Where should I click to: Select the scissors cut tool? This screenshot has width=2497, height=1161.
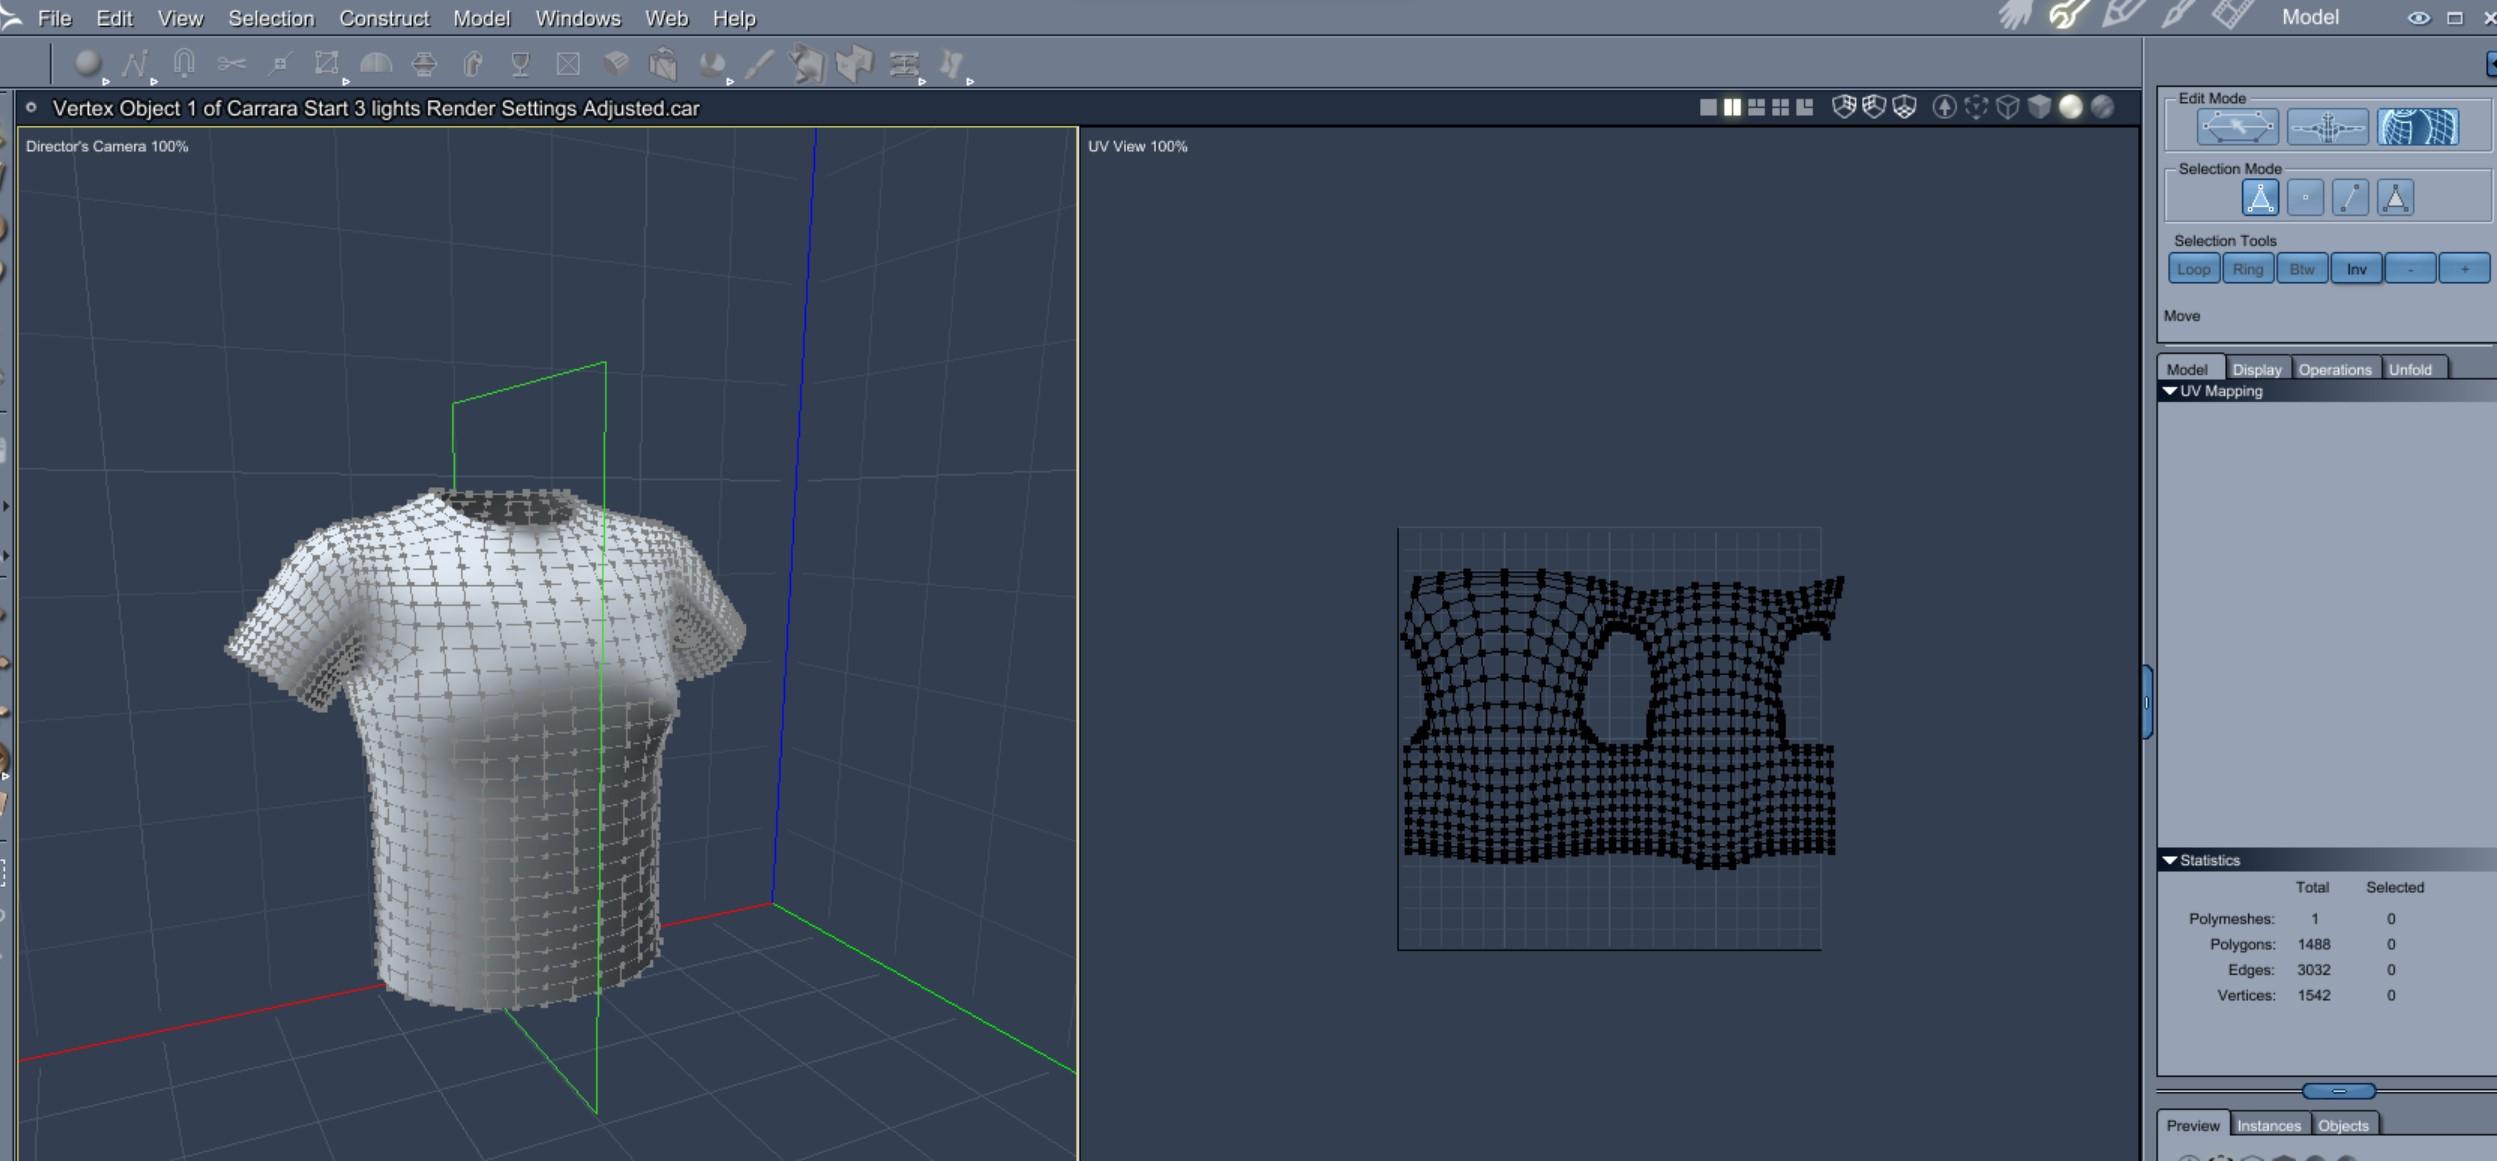pos(231,64)
